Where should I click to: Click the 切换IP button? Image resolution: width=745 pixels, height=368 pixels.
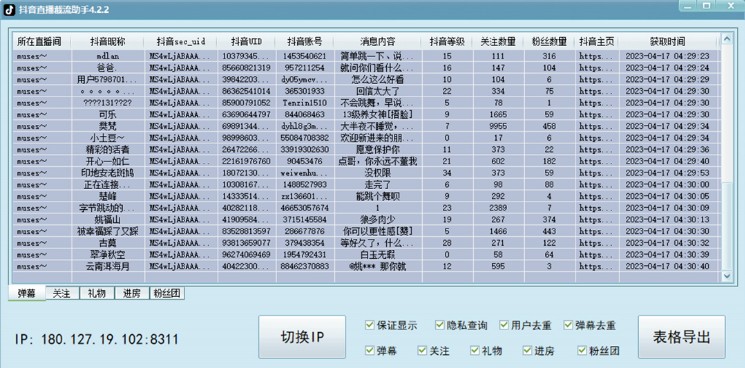302,337
